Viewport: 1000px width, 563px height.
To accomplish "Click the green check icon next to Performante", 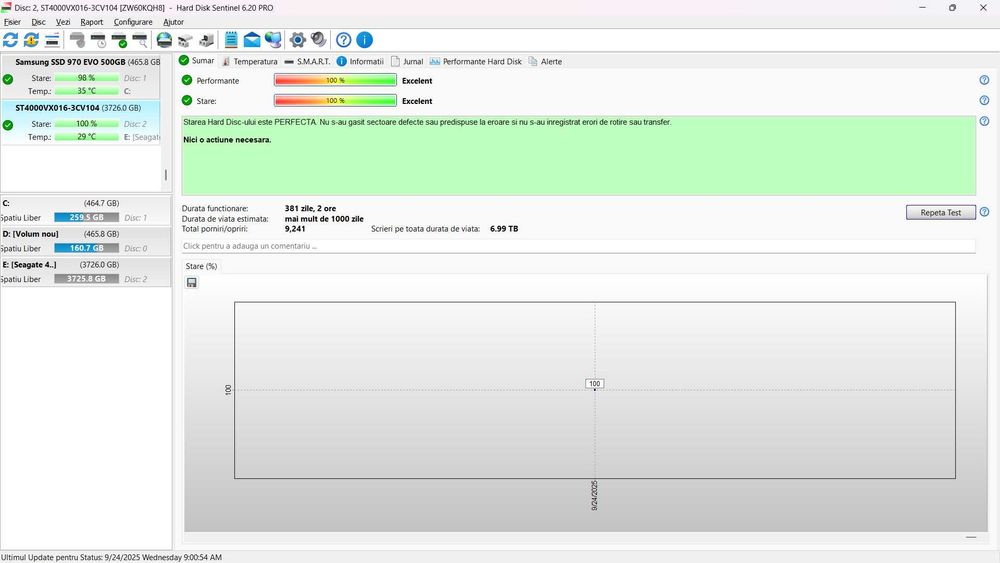I will [187, 80].
